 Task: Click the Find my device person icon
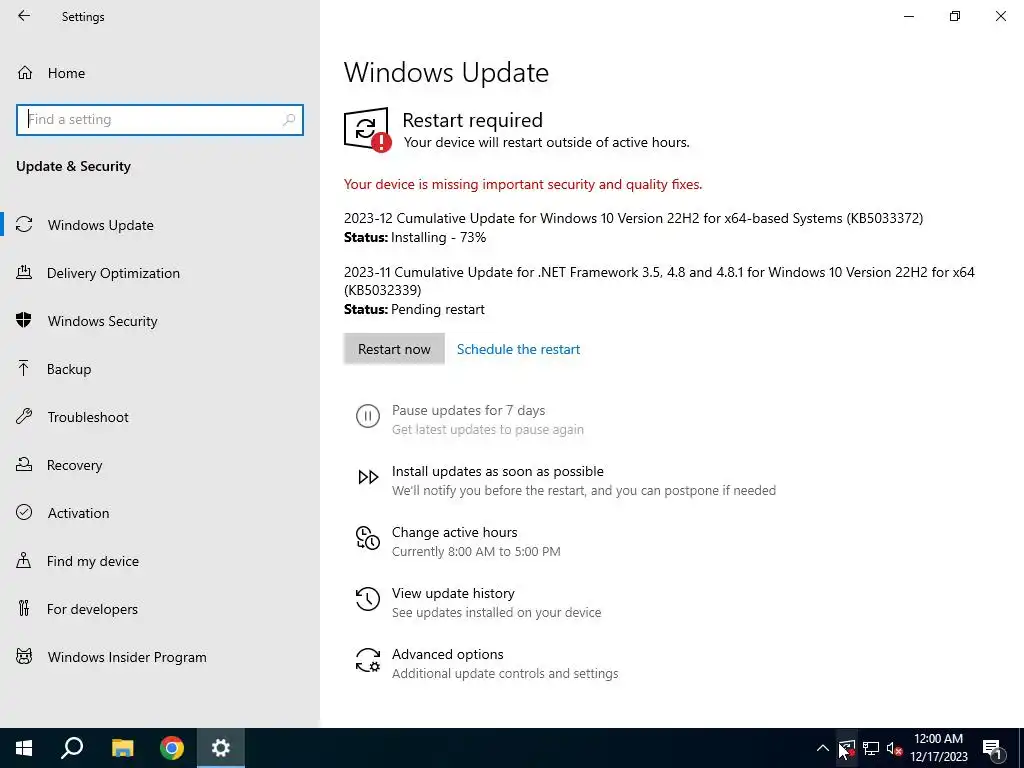tap(24, 560)
